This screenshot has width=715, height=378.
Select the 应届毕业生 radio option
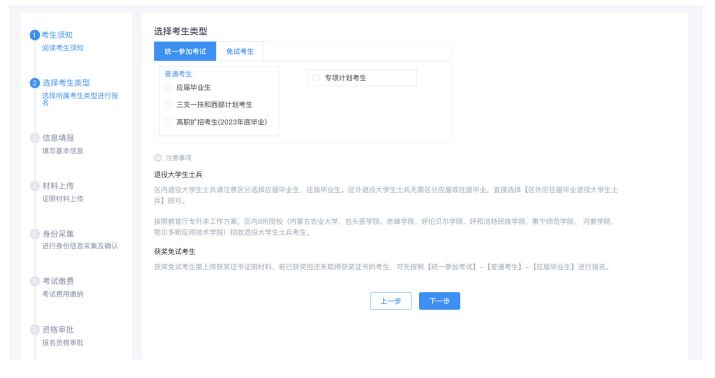(x=168, y=88)
